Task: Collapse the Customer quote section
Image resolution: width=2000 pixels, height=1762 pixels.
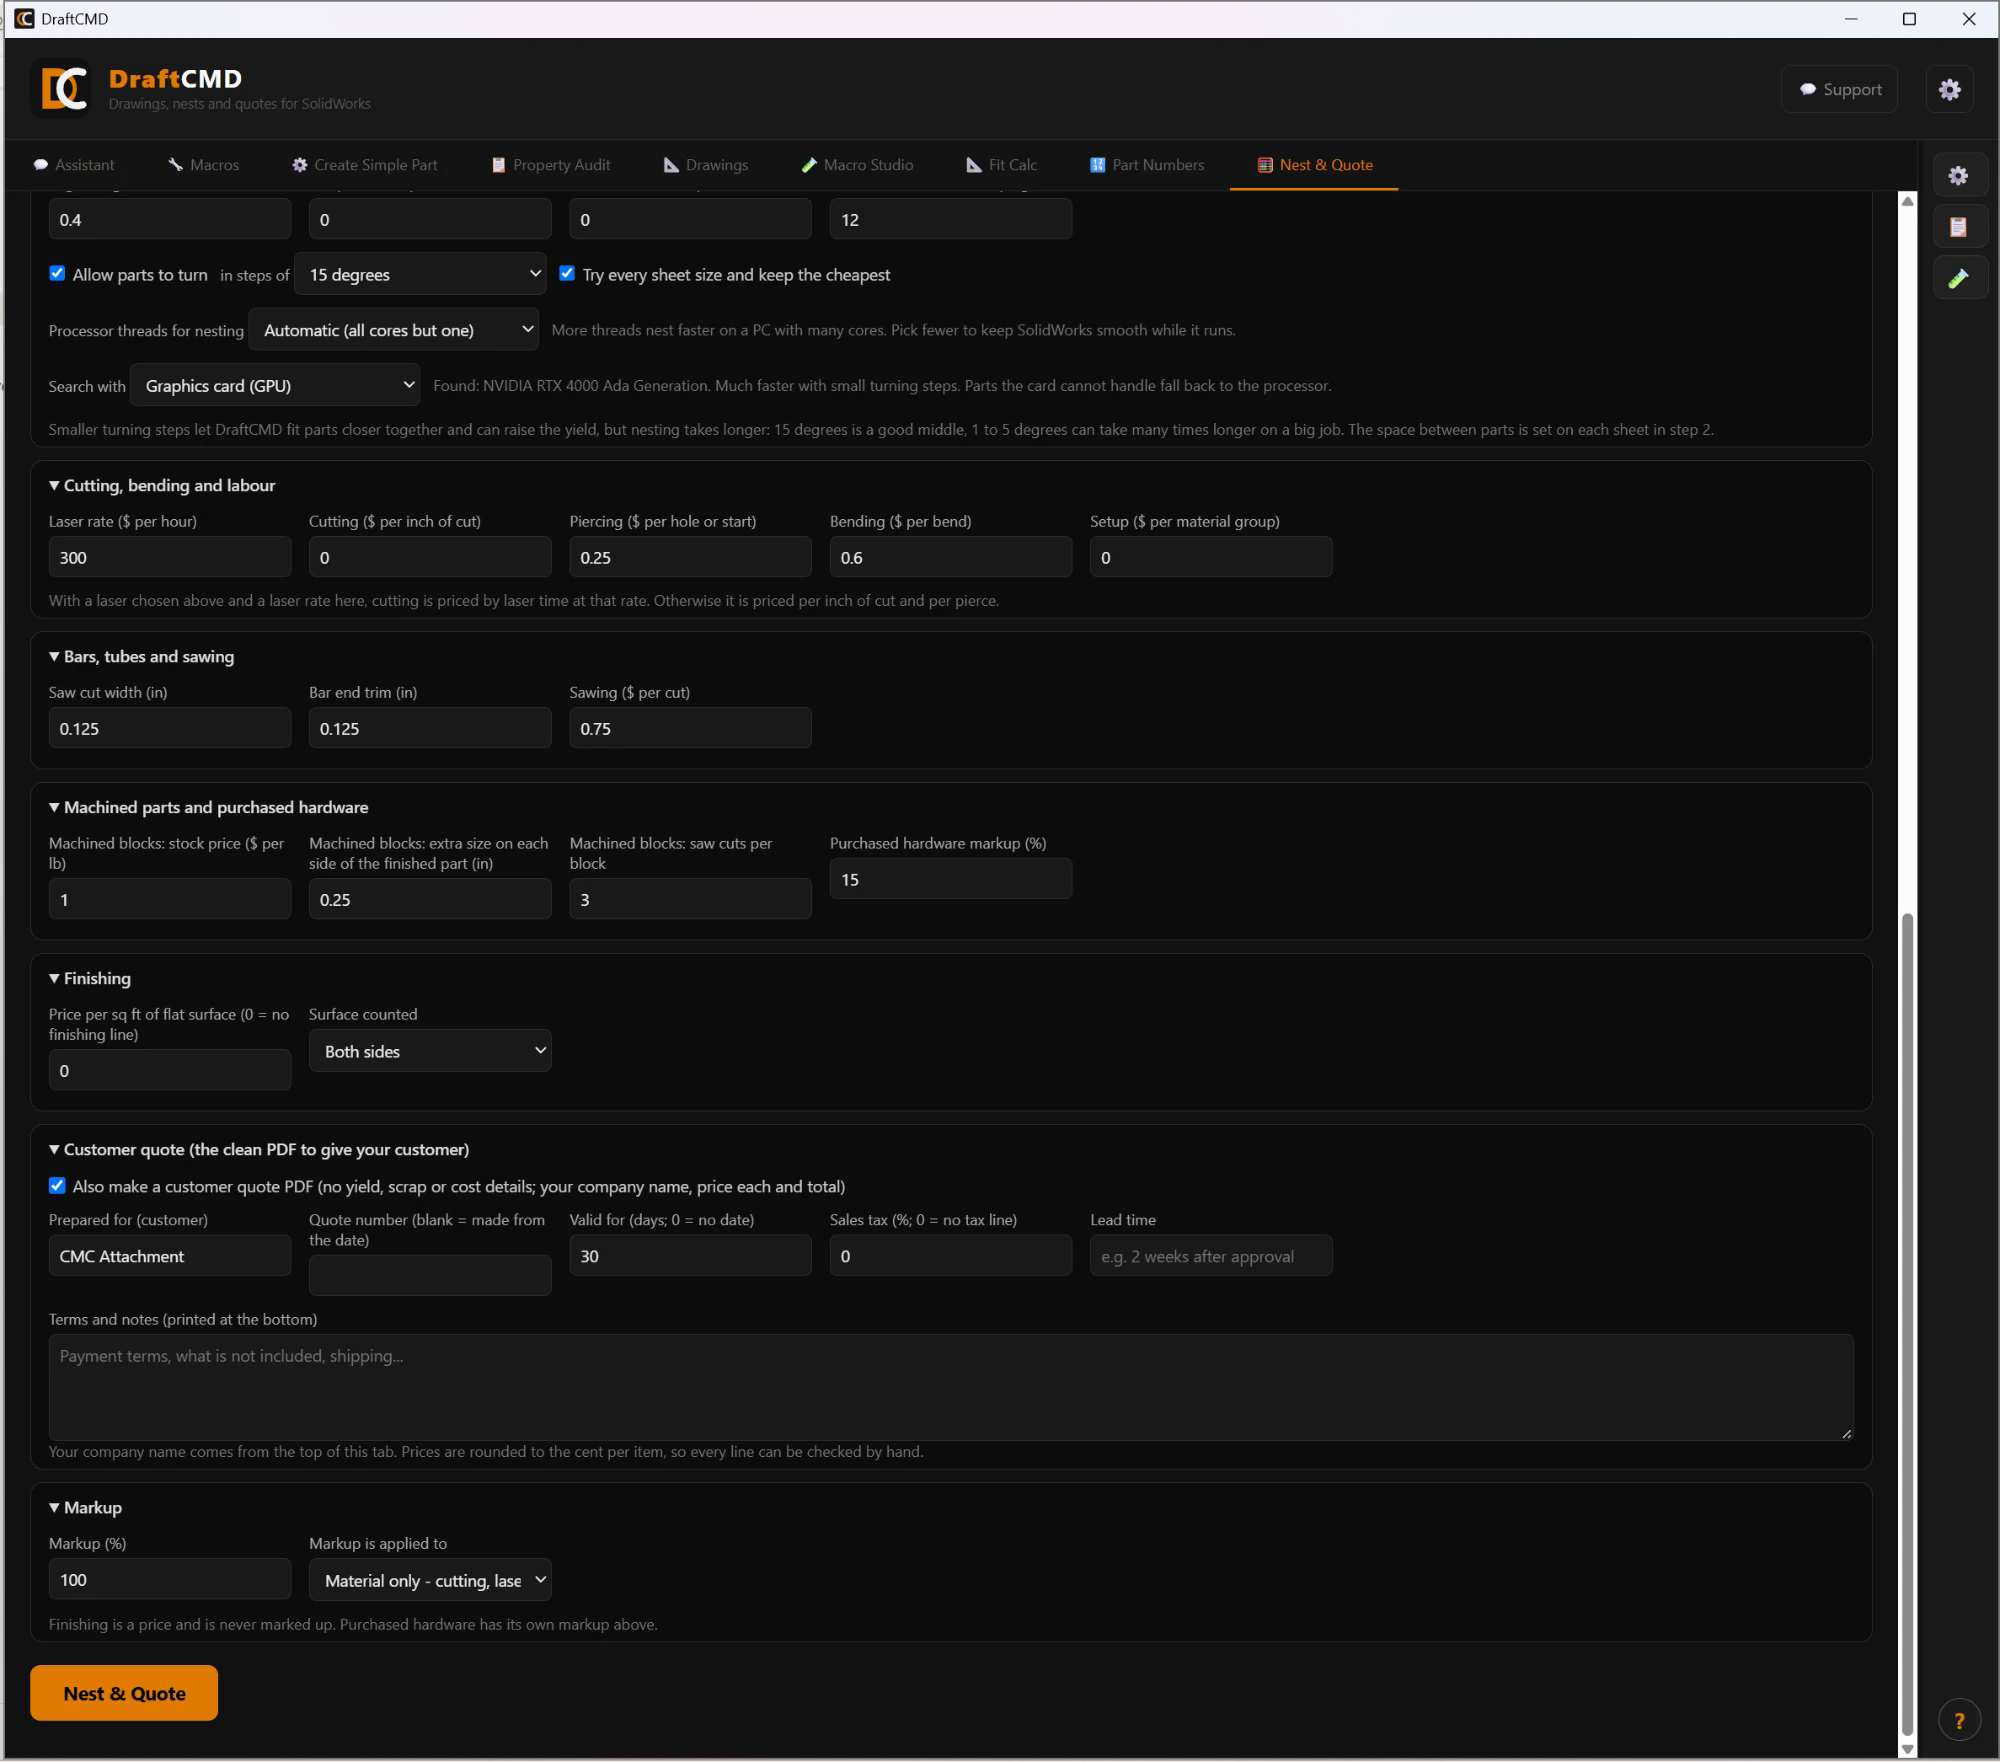Action: (259, 1149)
